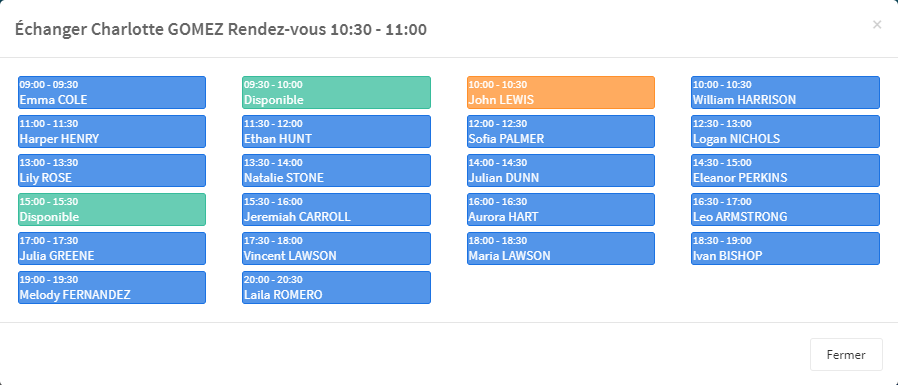Select Emma COLE 09:00 appointment slot
The image size is (898, 385).
(x=112, y=92)
